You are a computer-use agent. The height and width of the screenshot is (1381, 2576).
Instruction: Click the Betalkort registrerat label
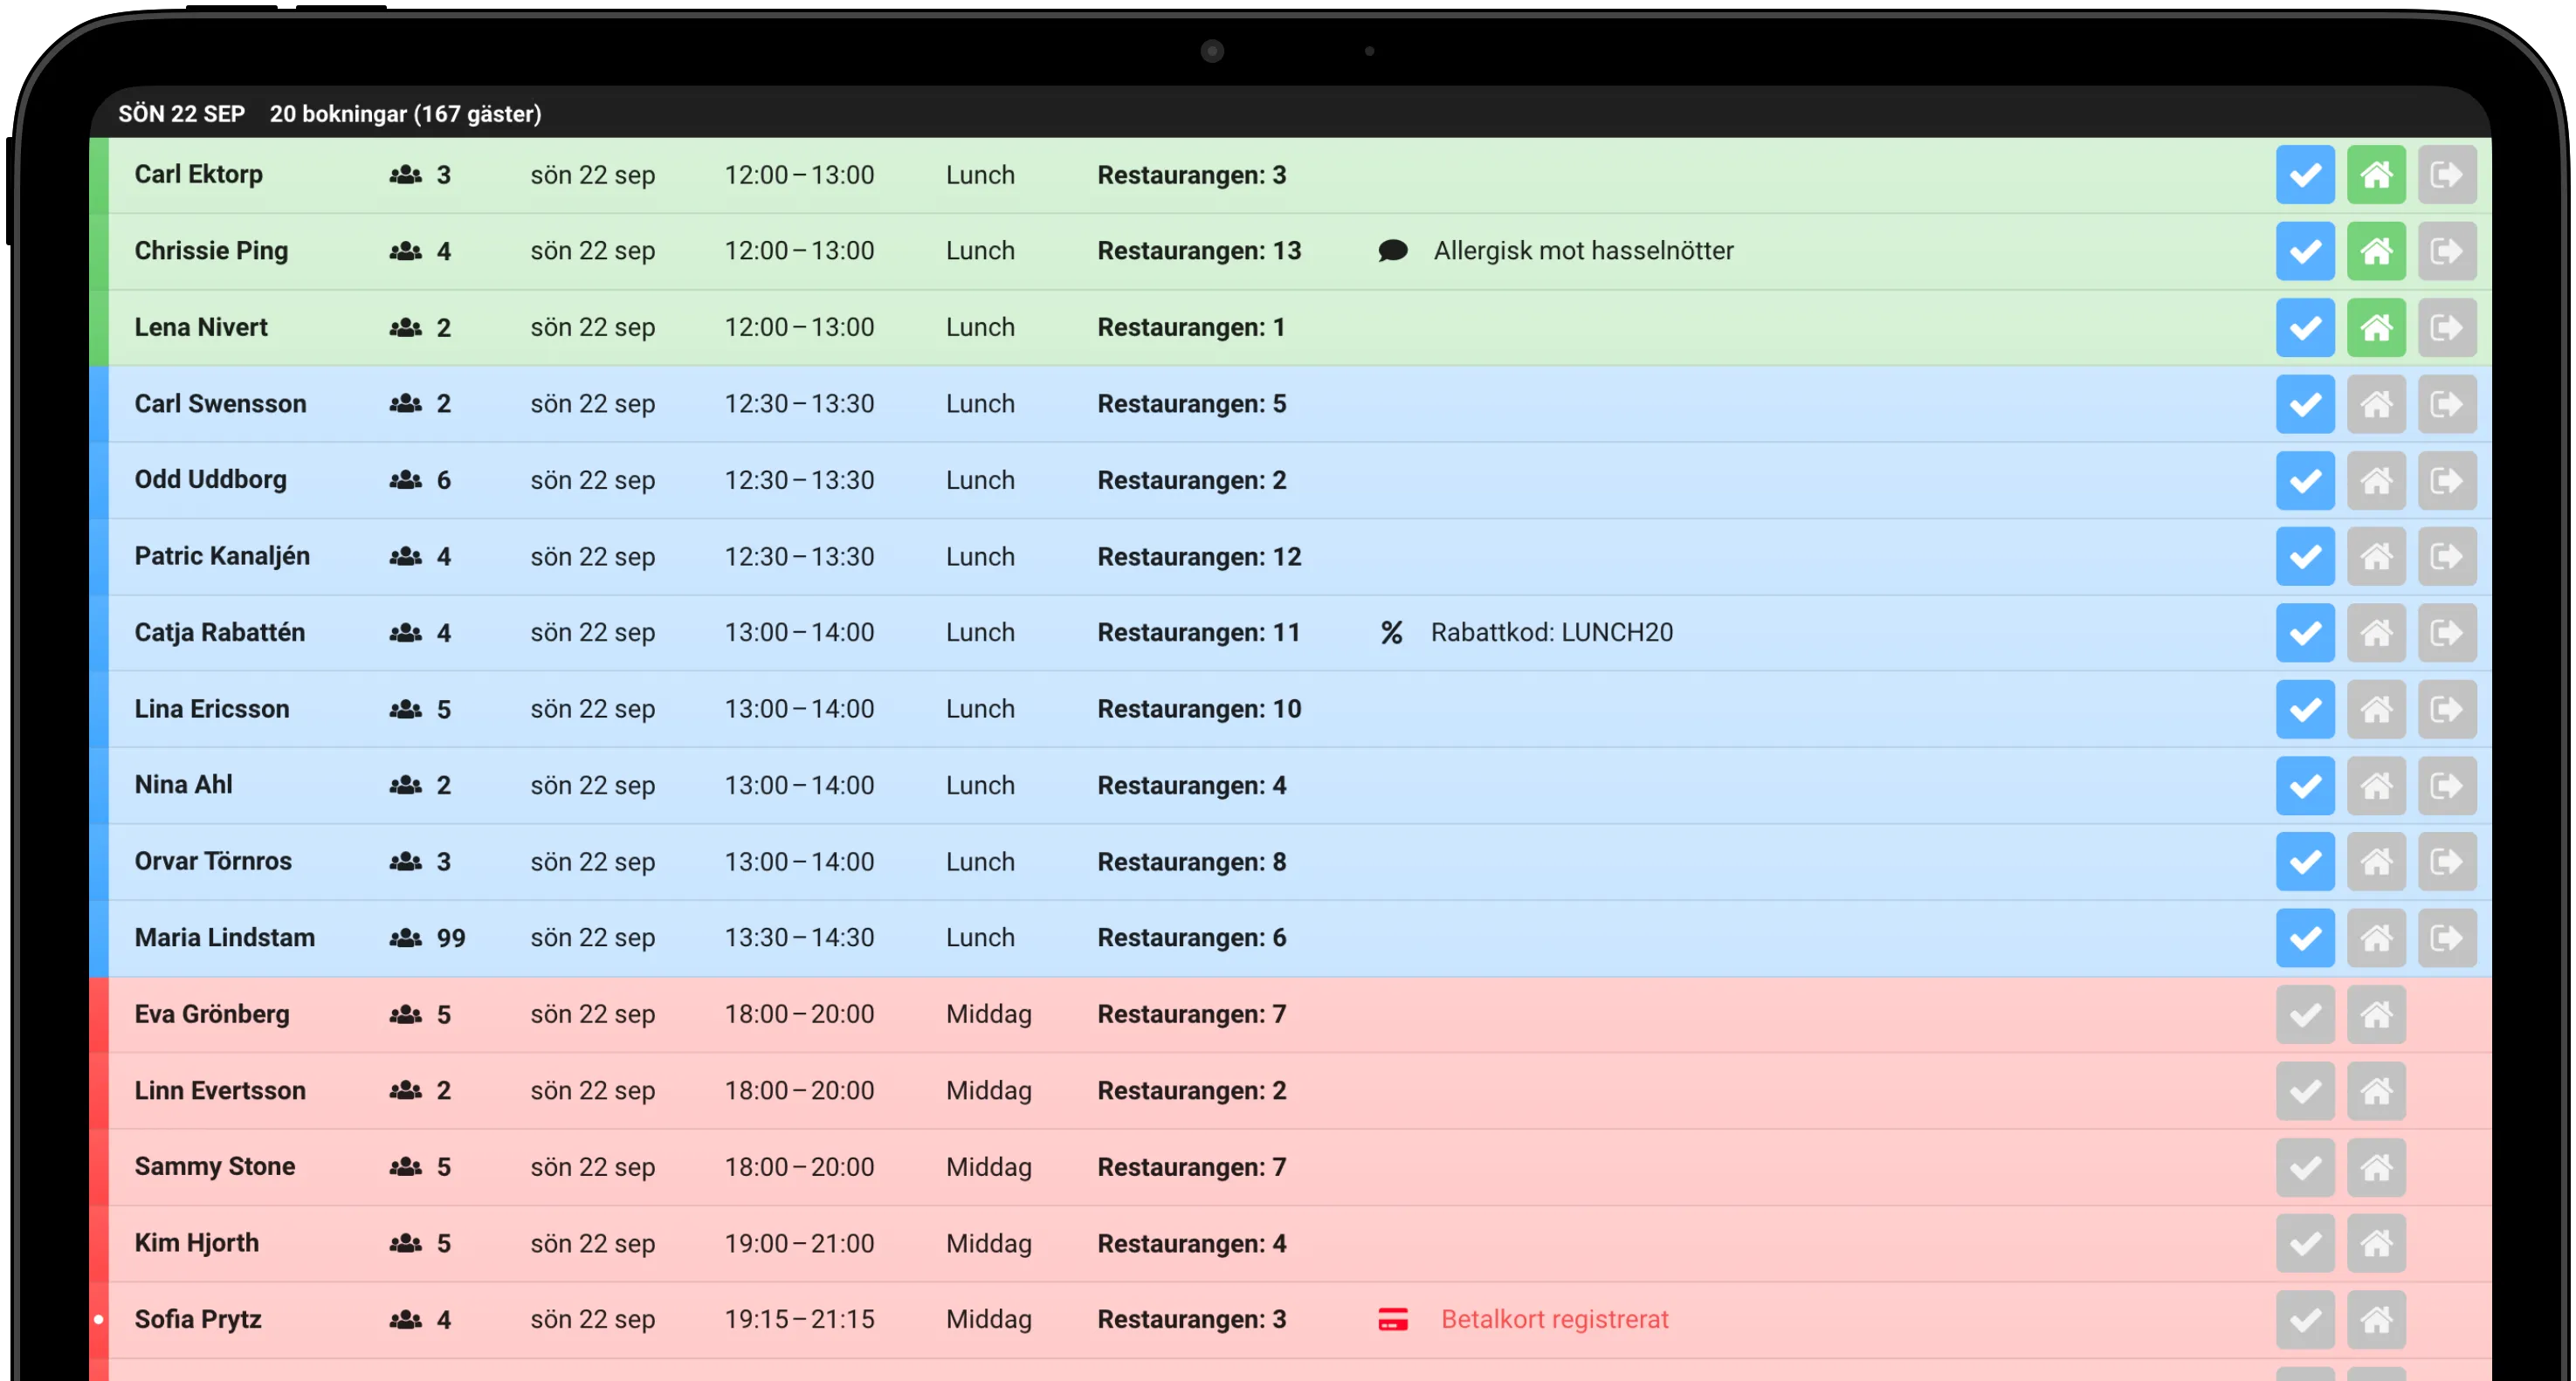[1554, 1320]
